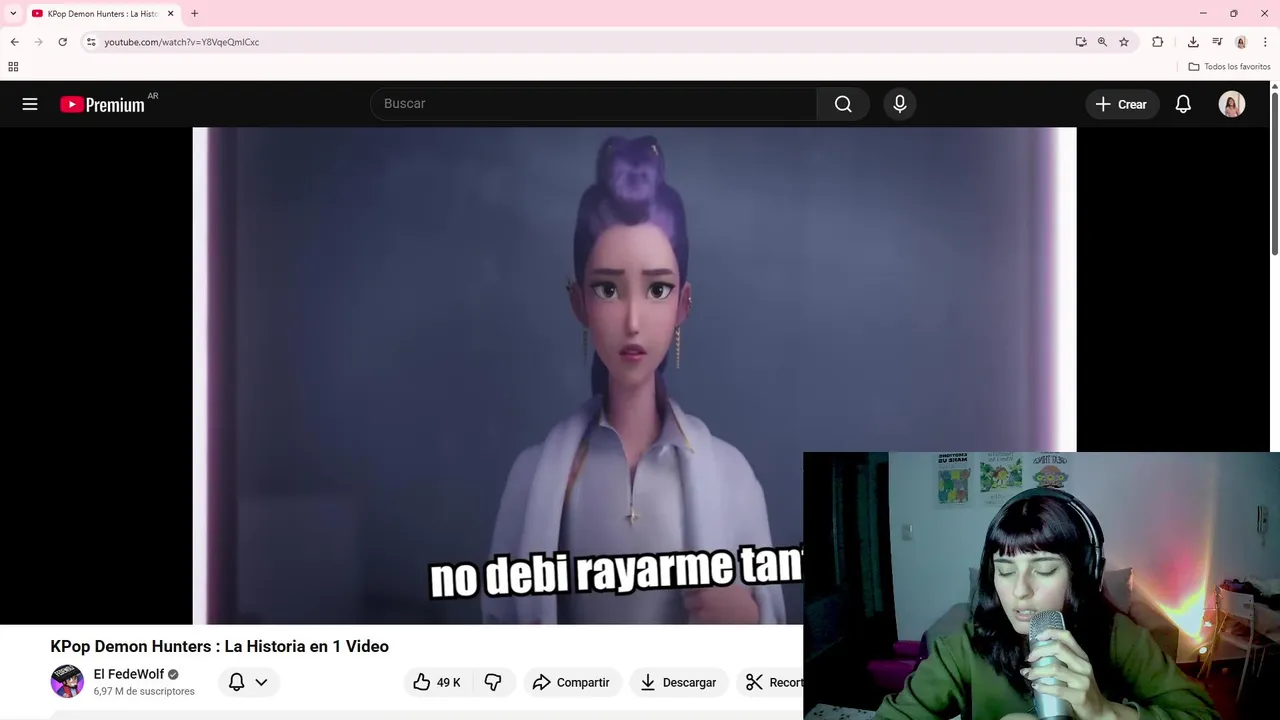Open YouTube notifications bell
The width and height of the screenshot is (1280, 720).
click(1183, 104)
